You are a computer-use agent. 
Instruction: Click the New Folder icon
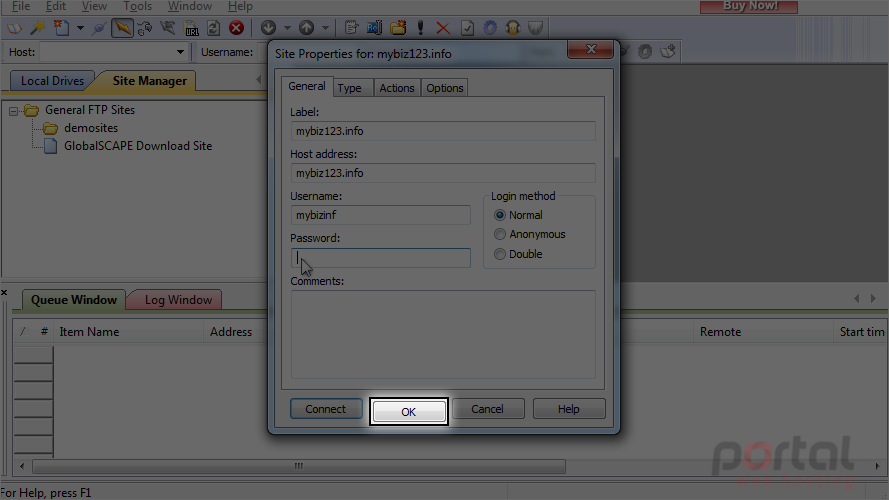398,27
